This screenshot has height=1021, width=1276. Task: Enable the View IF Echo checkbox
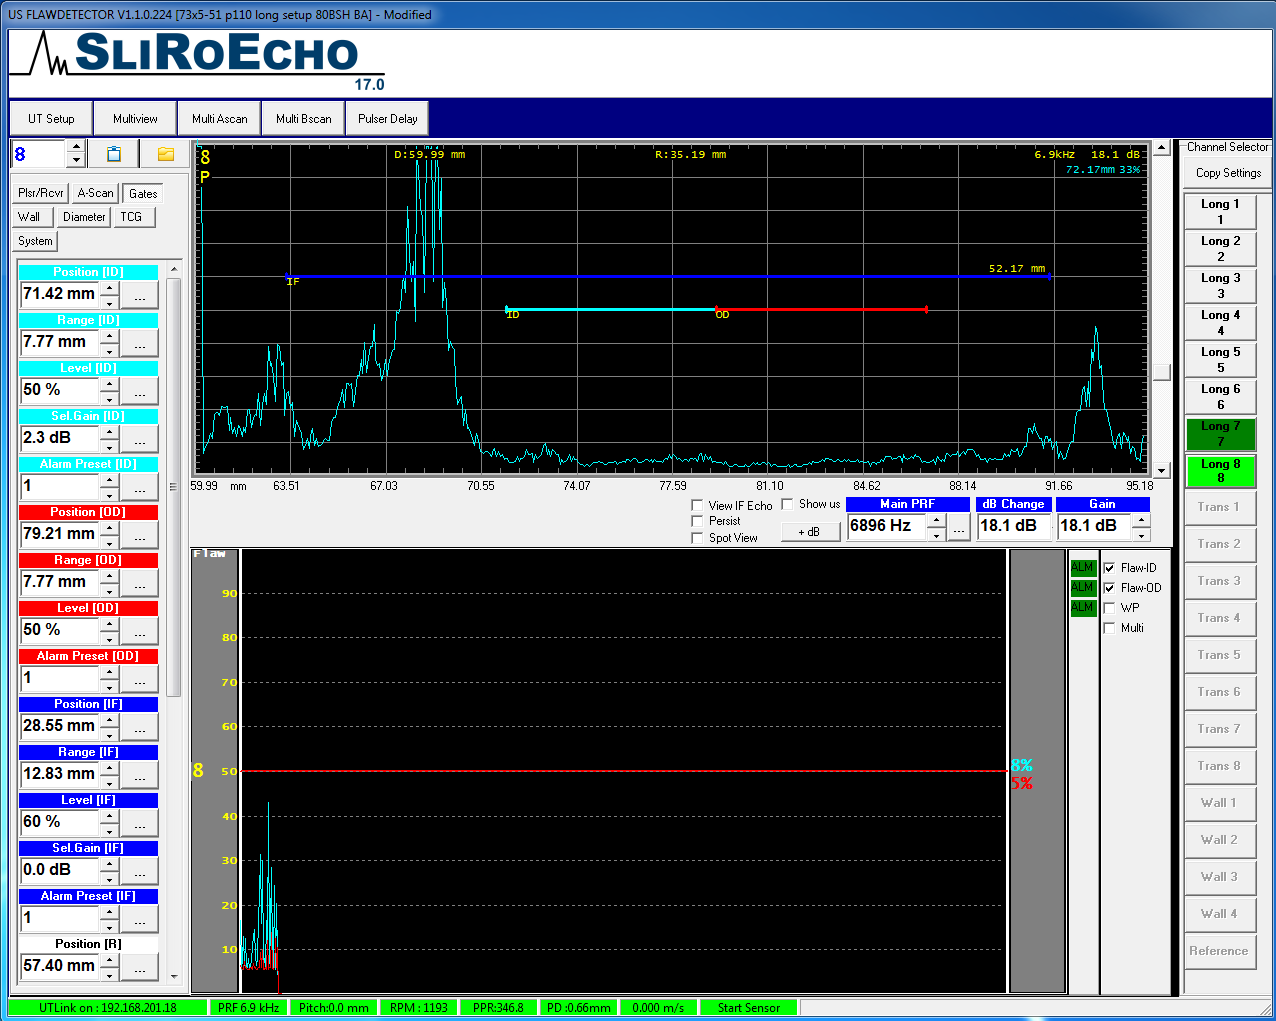(697, 506)
